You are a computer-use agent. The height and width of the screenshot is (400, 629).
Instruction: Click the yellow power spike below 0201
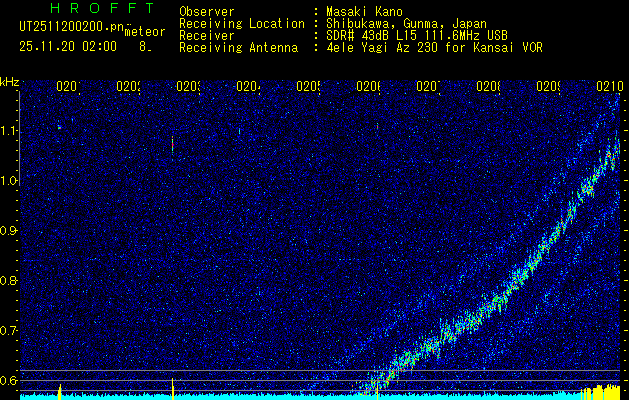(59, 392)
